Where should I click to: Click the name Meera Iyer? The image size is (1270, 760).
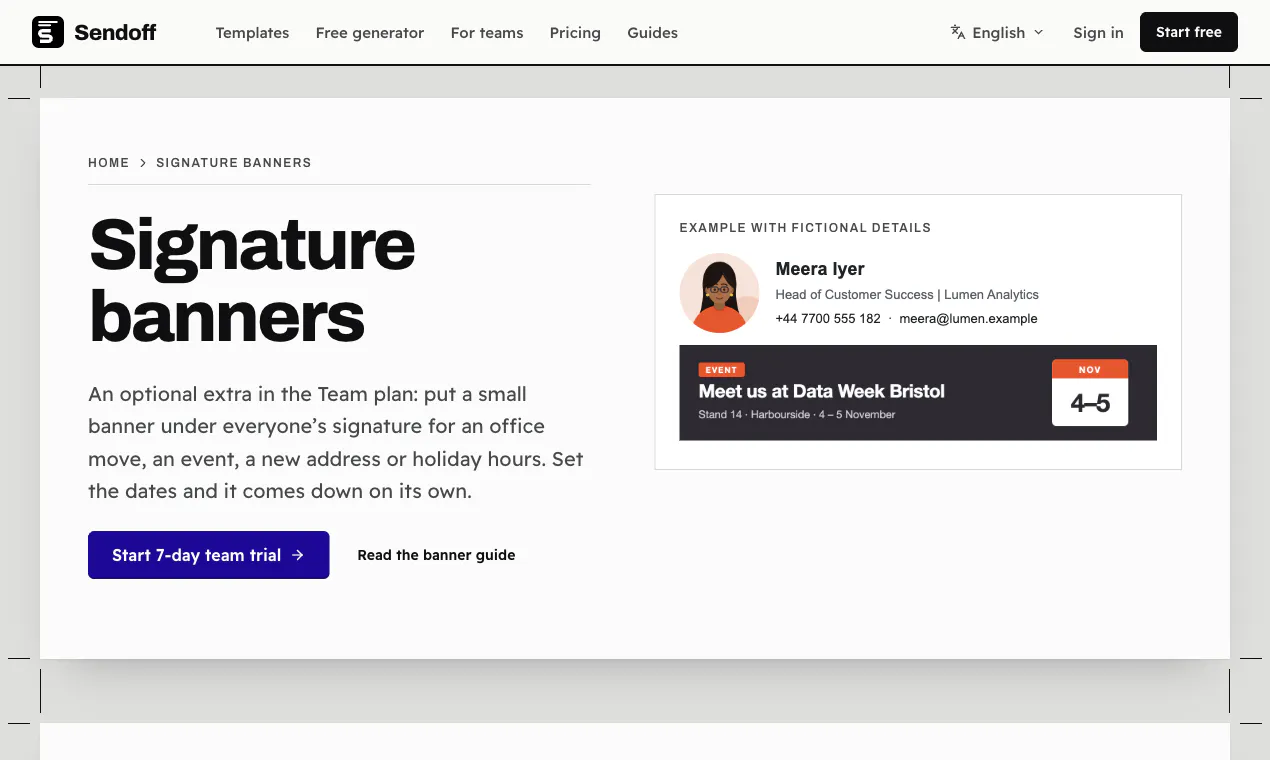820,269
